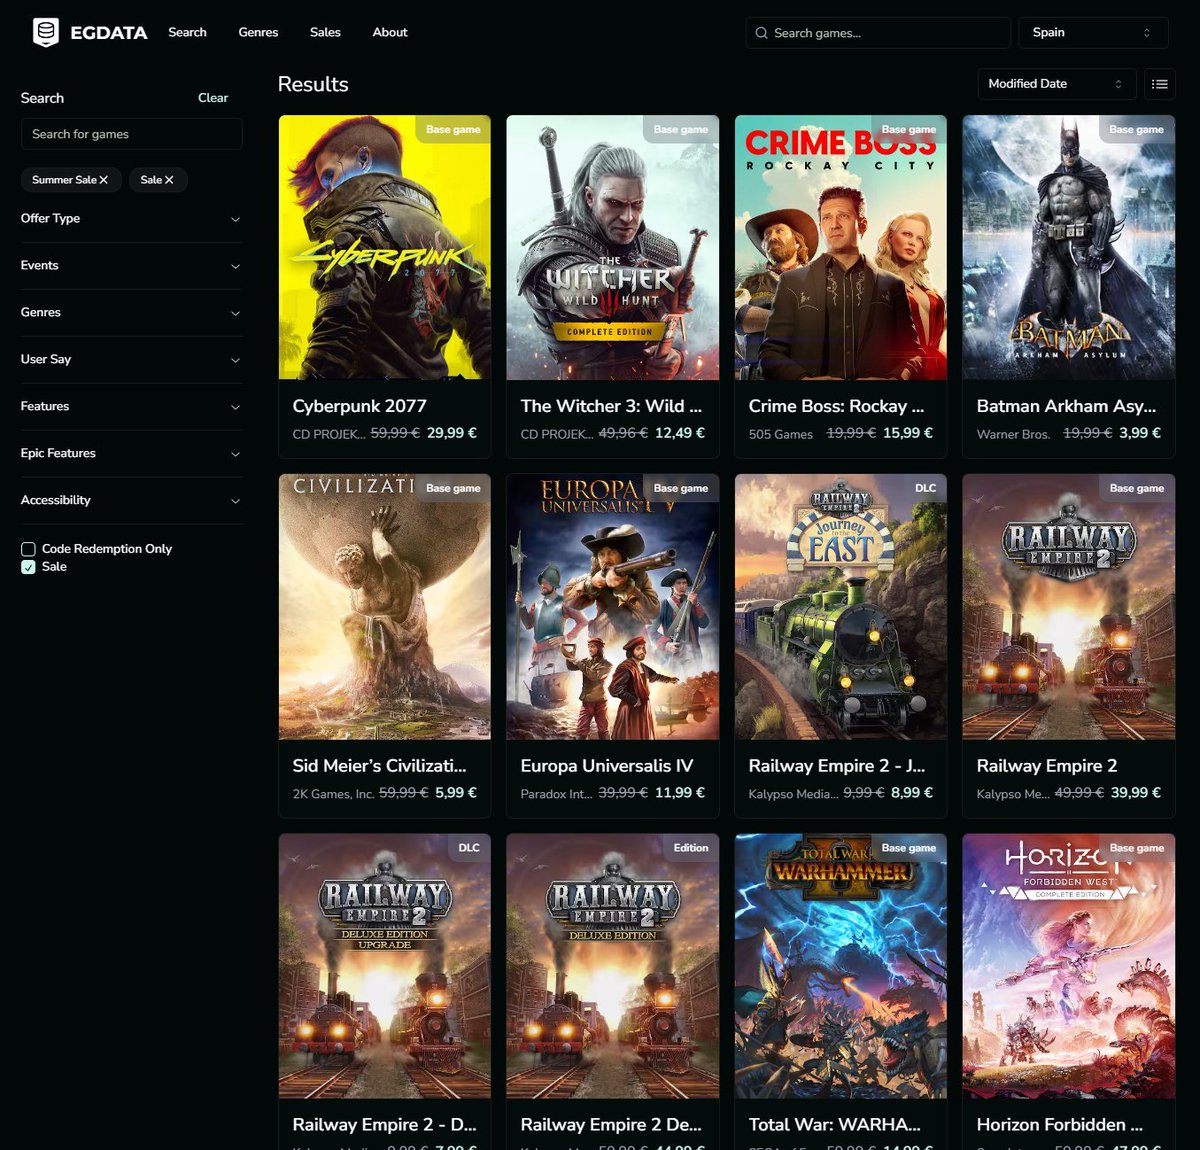Focus the Search for games sidebar field

[x=131, y=134]
